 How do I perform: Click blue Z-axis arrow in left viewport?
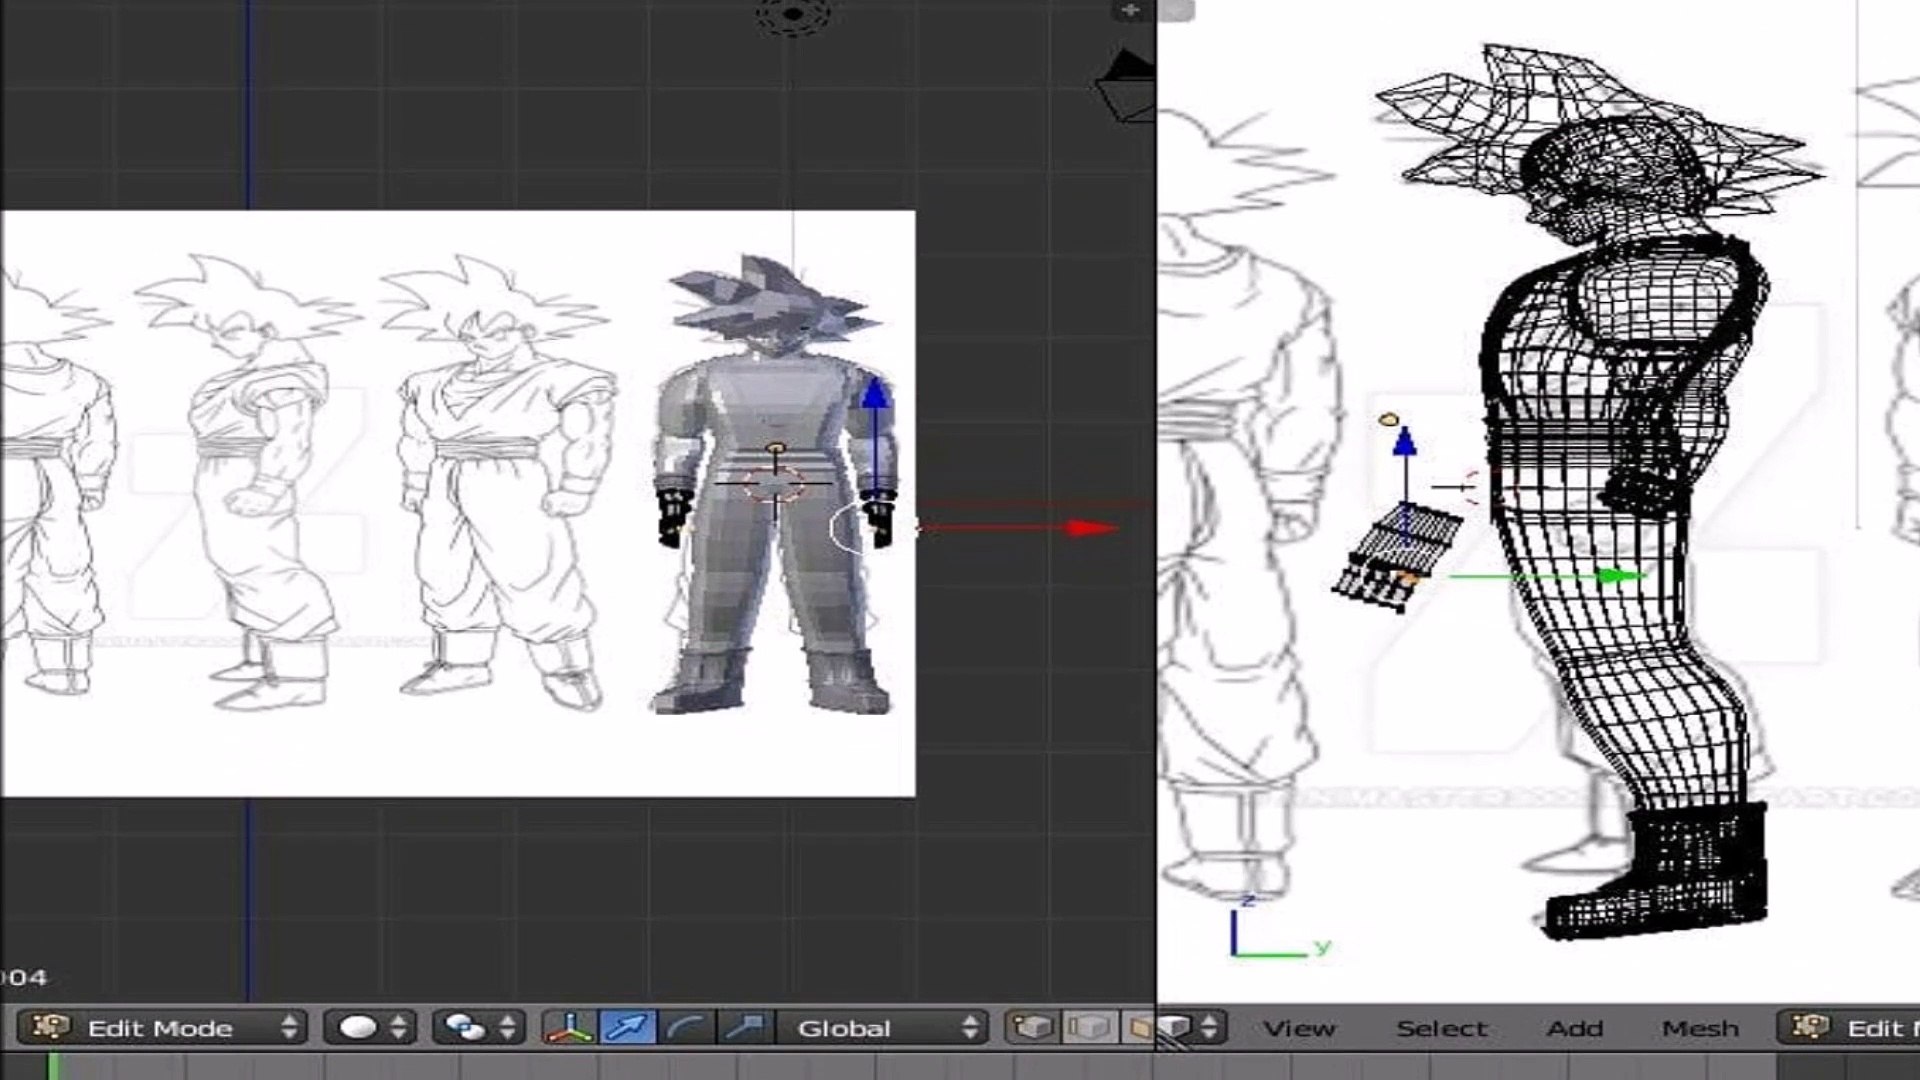coord(875,393)
